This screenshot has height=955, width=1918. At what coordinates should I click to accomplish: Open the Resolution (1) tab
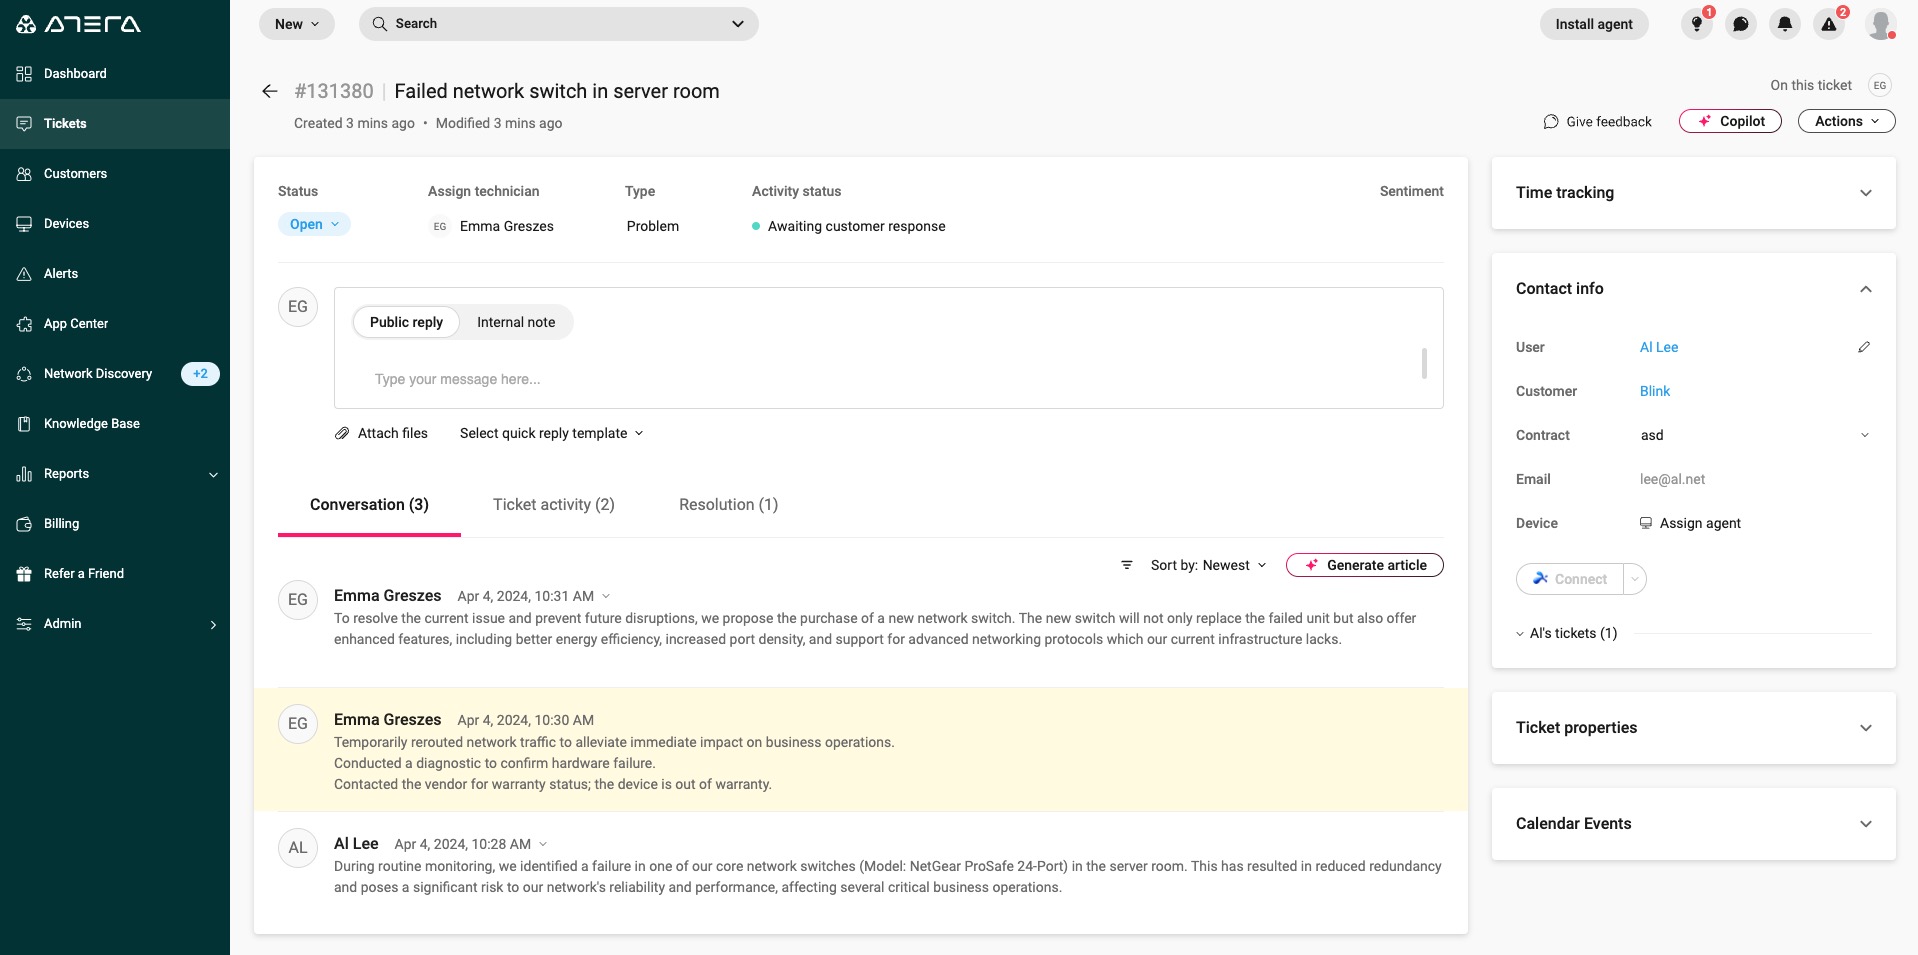(x=728, y=505)
